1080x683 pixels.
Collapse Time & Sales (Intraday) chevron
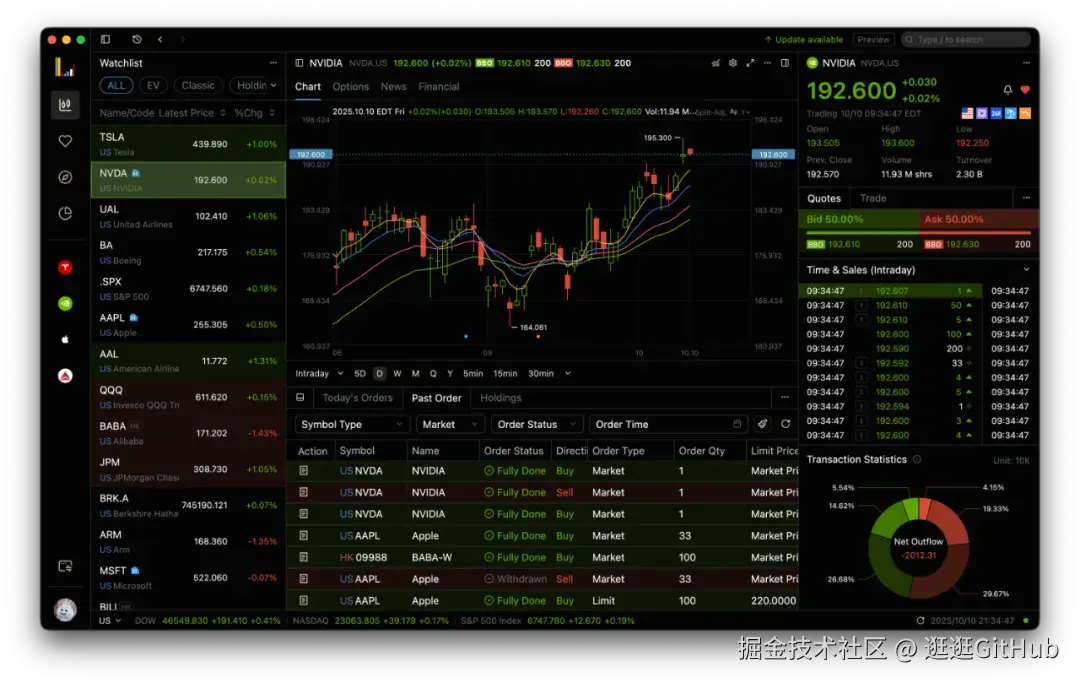pyautogui.click(x=1026, y=270)
